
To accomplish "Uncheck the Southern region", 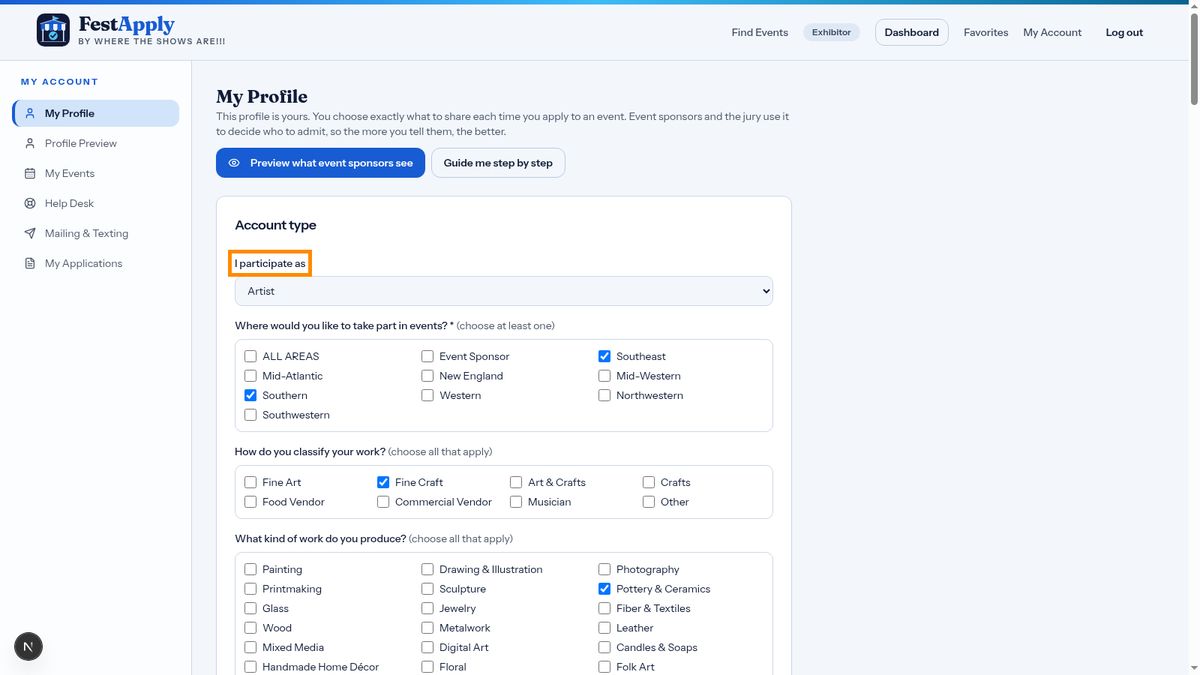I will [x=251, y=396].
